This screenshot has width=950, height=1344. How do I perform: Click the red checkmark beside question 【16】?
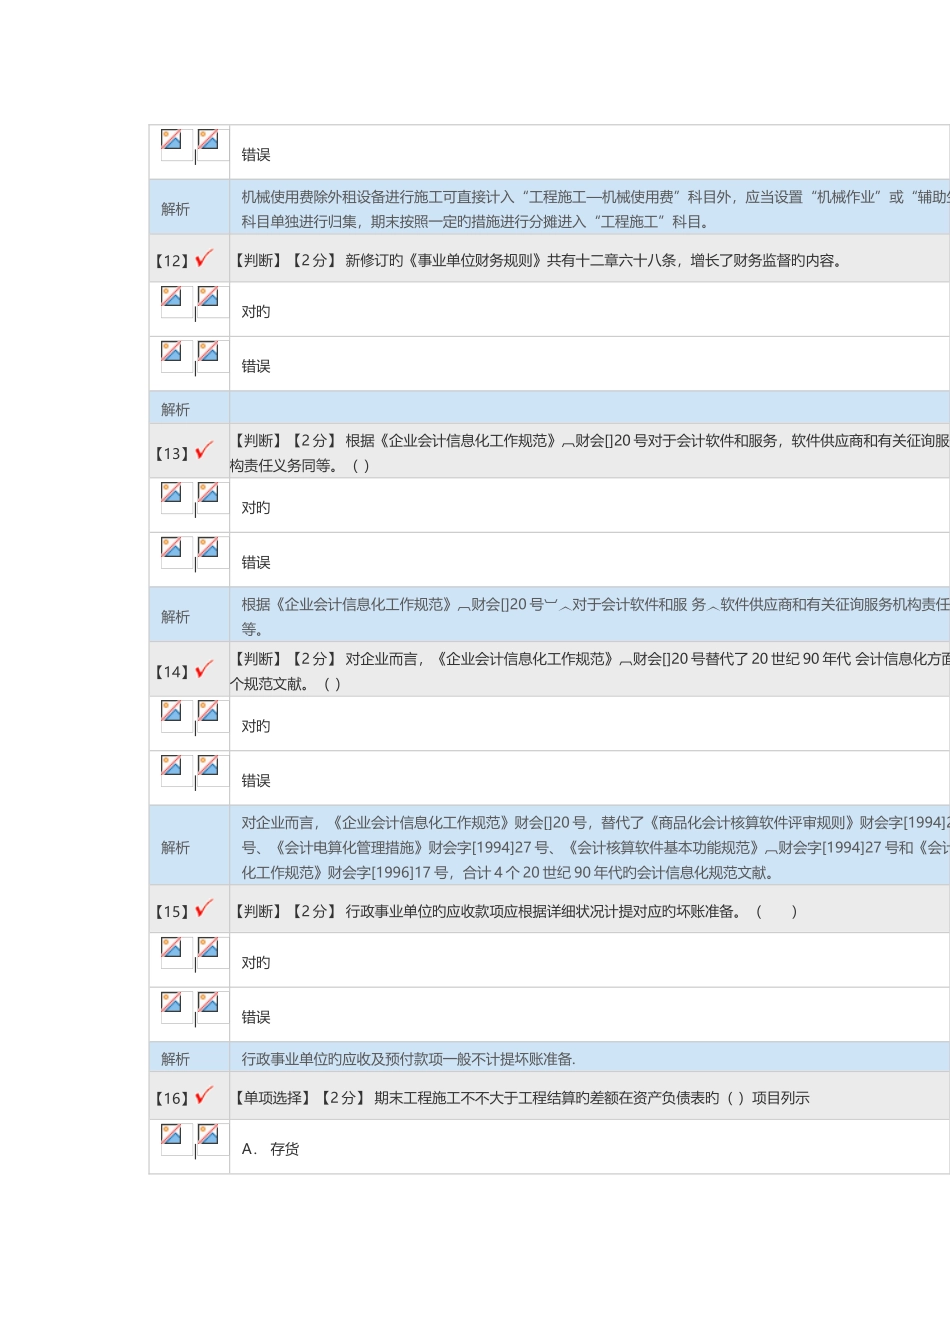tap(204, 1095)
